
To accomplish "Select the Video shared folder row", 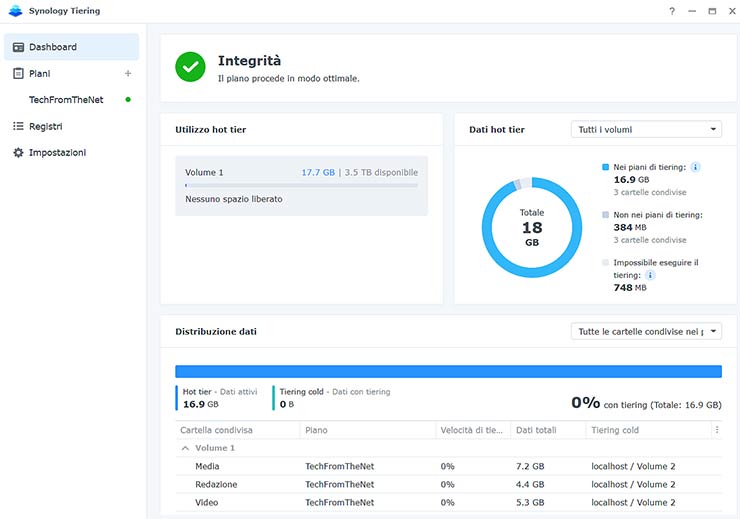I will pyautogui.click(x=448, y=502).
